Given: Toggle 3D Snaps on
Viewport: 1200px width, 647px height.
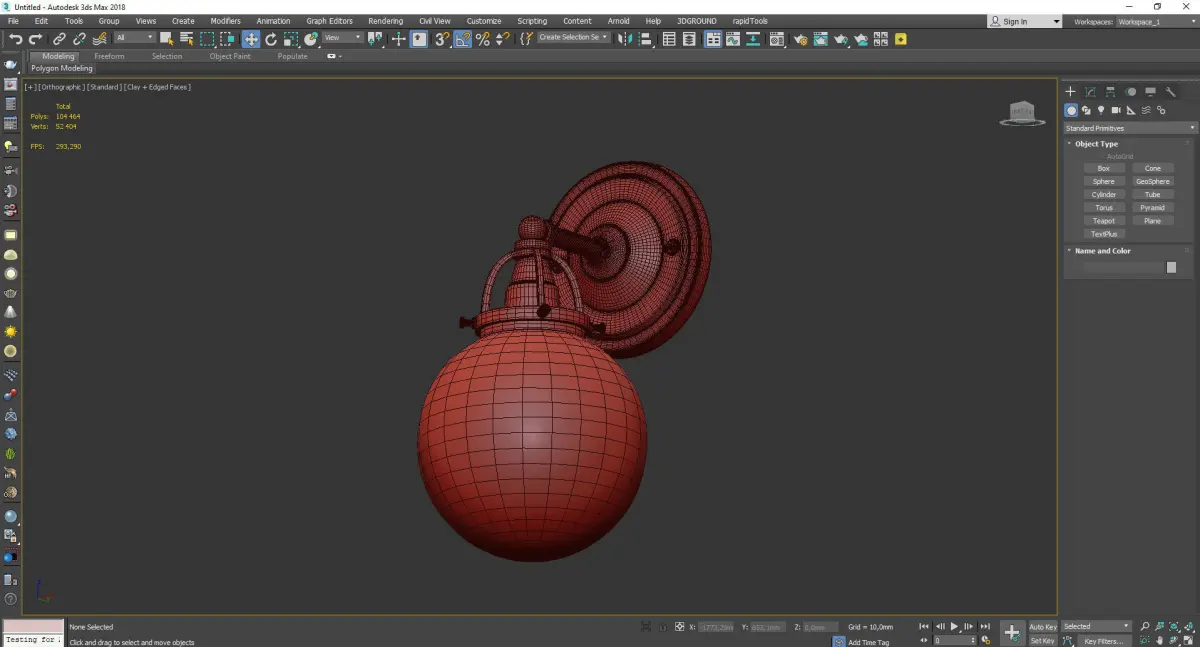Looking at the screenshot, I should tap(441, 39).
